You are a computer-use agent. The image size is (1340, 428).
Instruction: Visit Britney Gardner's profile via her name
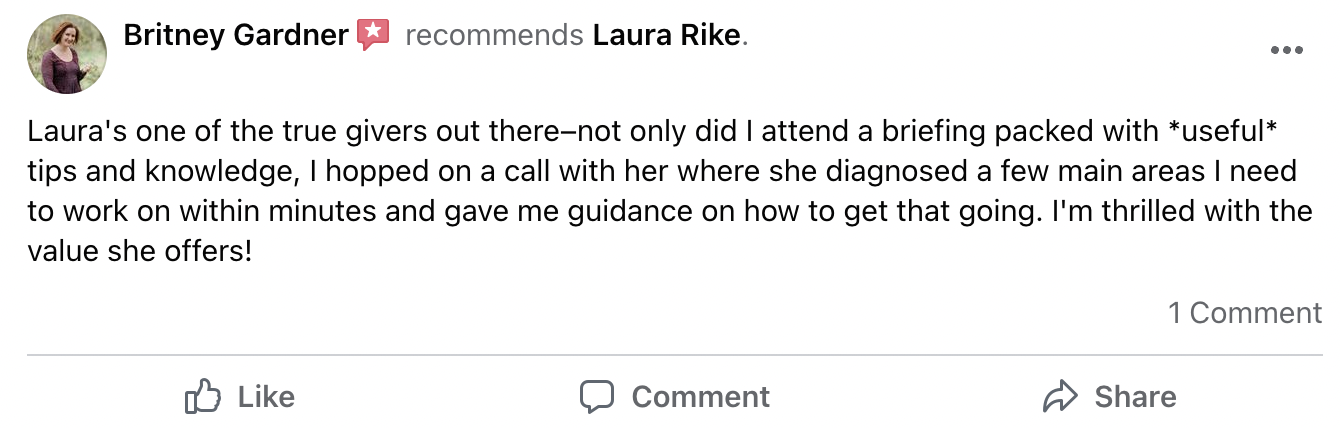tap(235, 36)
